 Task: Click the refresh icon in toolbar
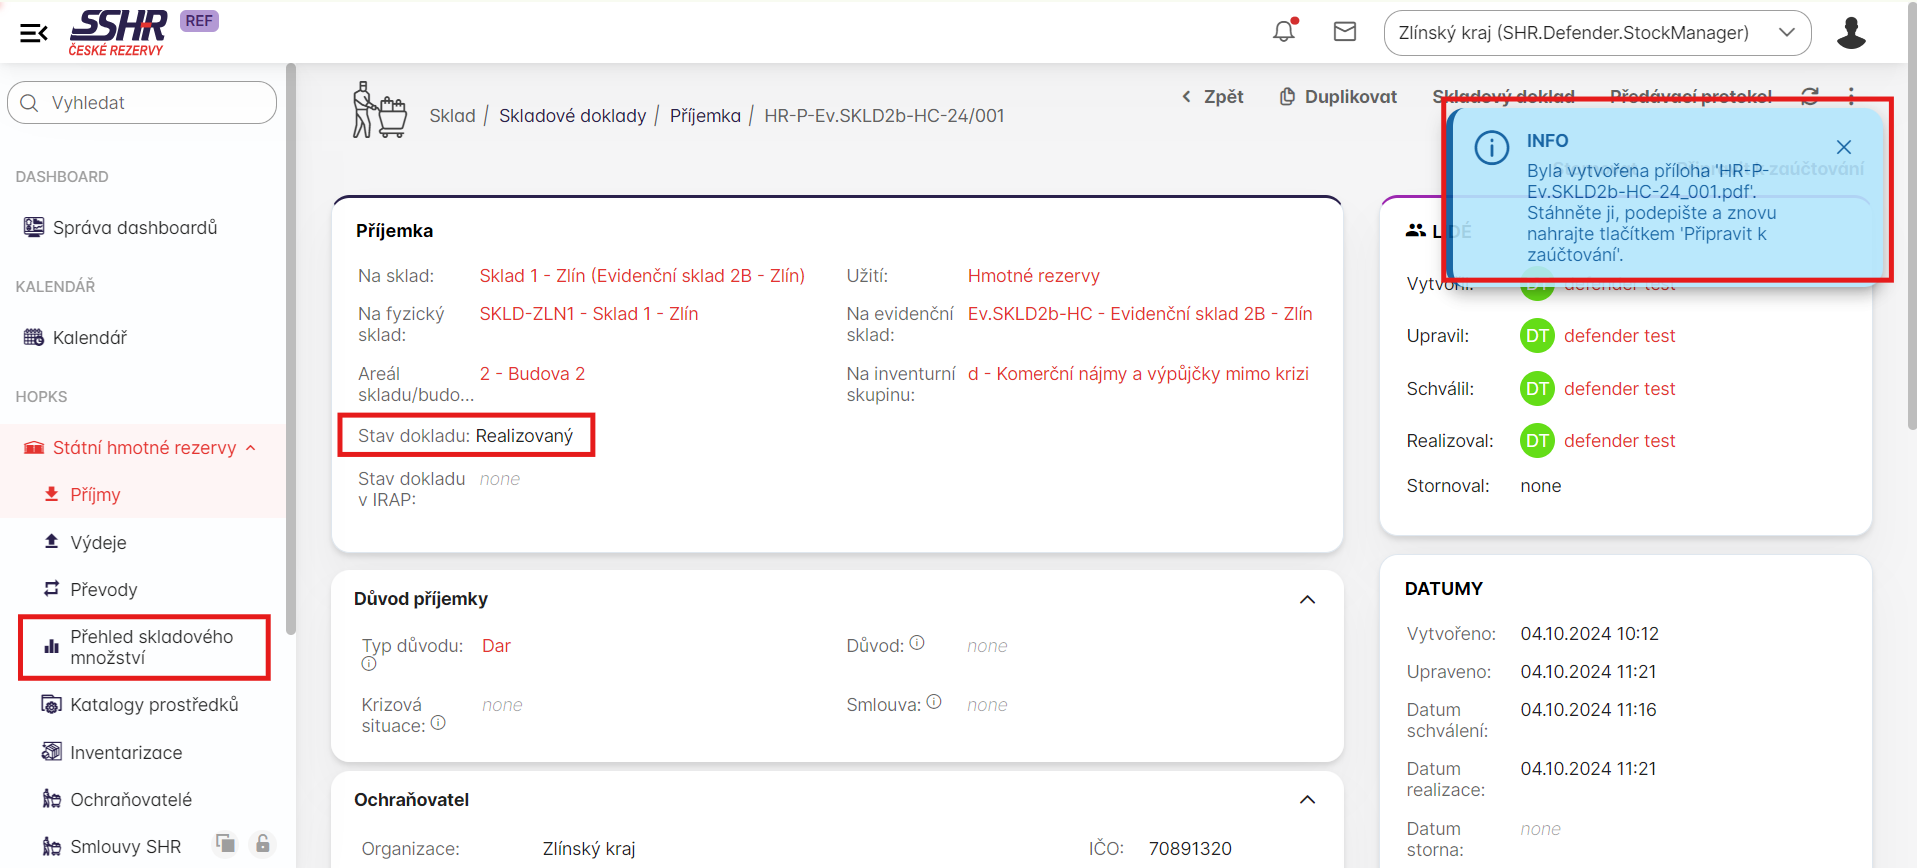pos(1810,96)
